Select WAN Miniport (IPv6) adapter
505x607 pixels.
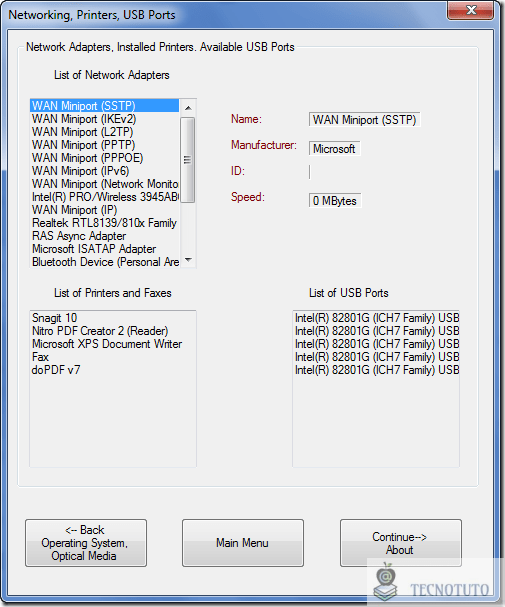[x=104, y=171]
